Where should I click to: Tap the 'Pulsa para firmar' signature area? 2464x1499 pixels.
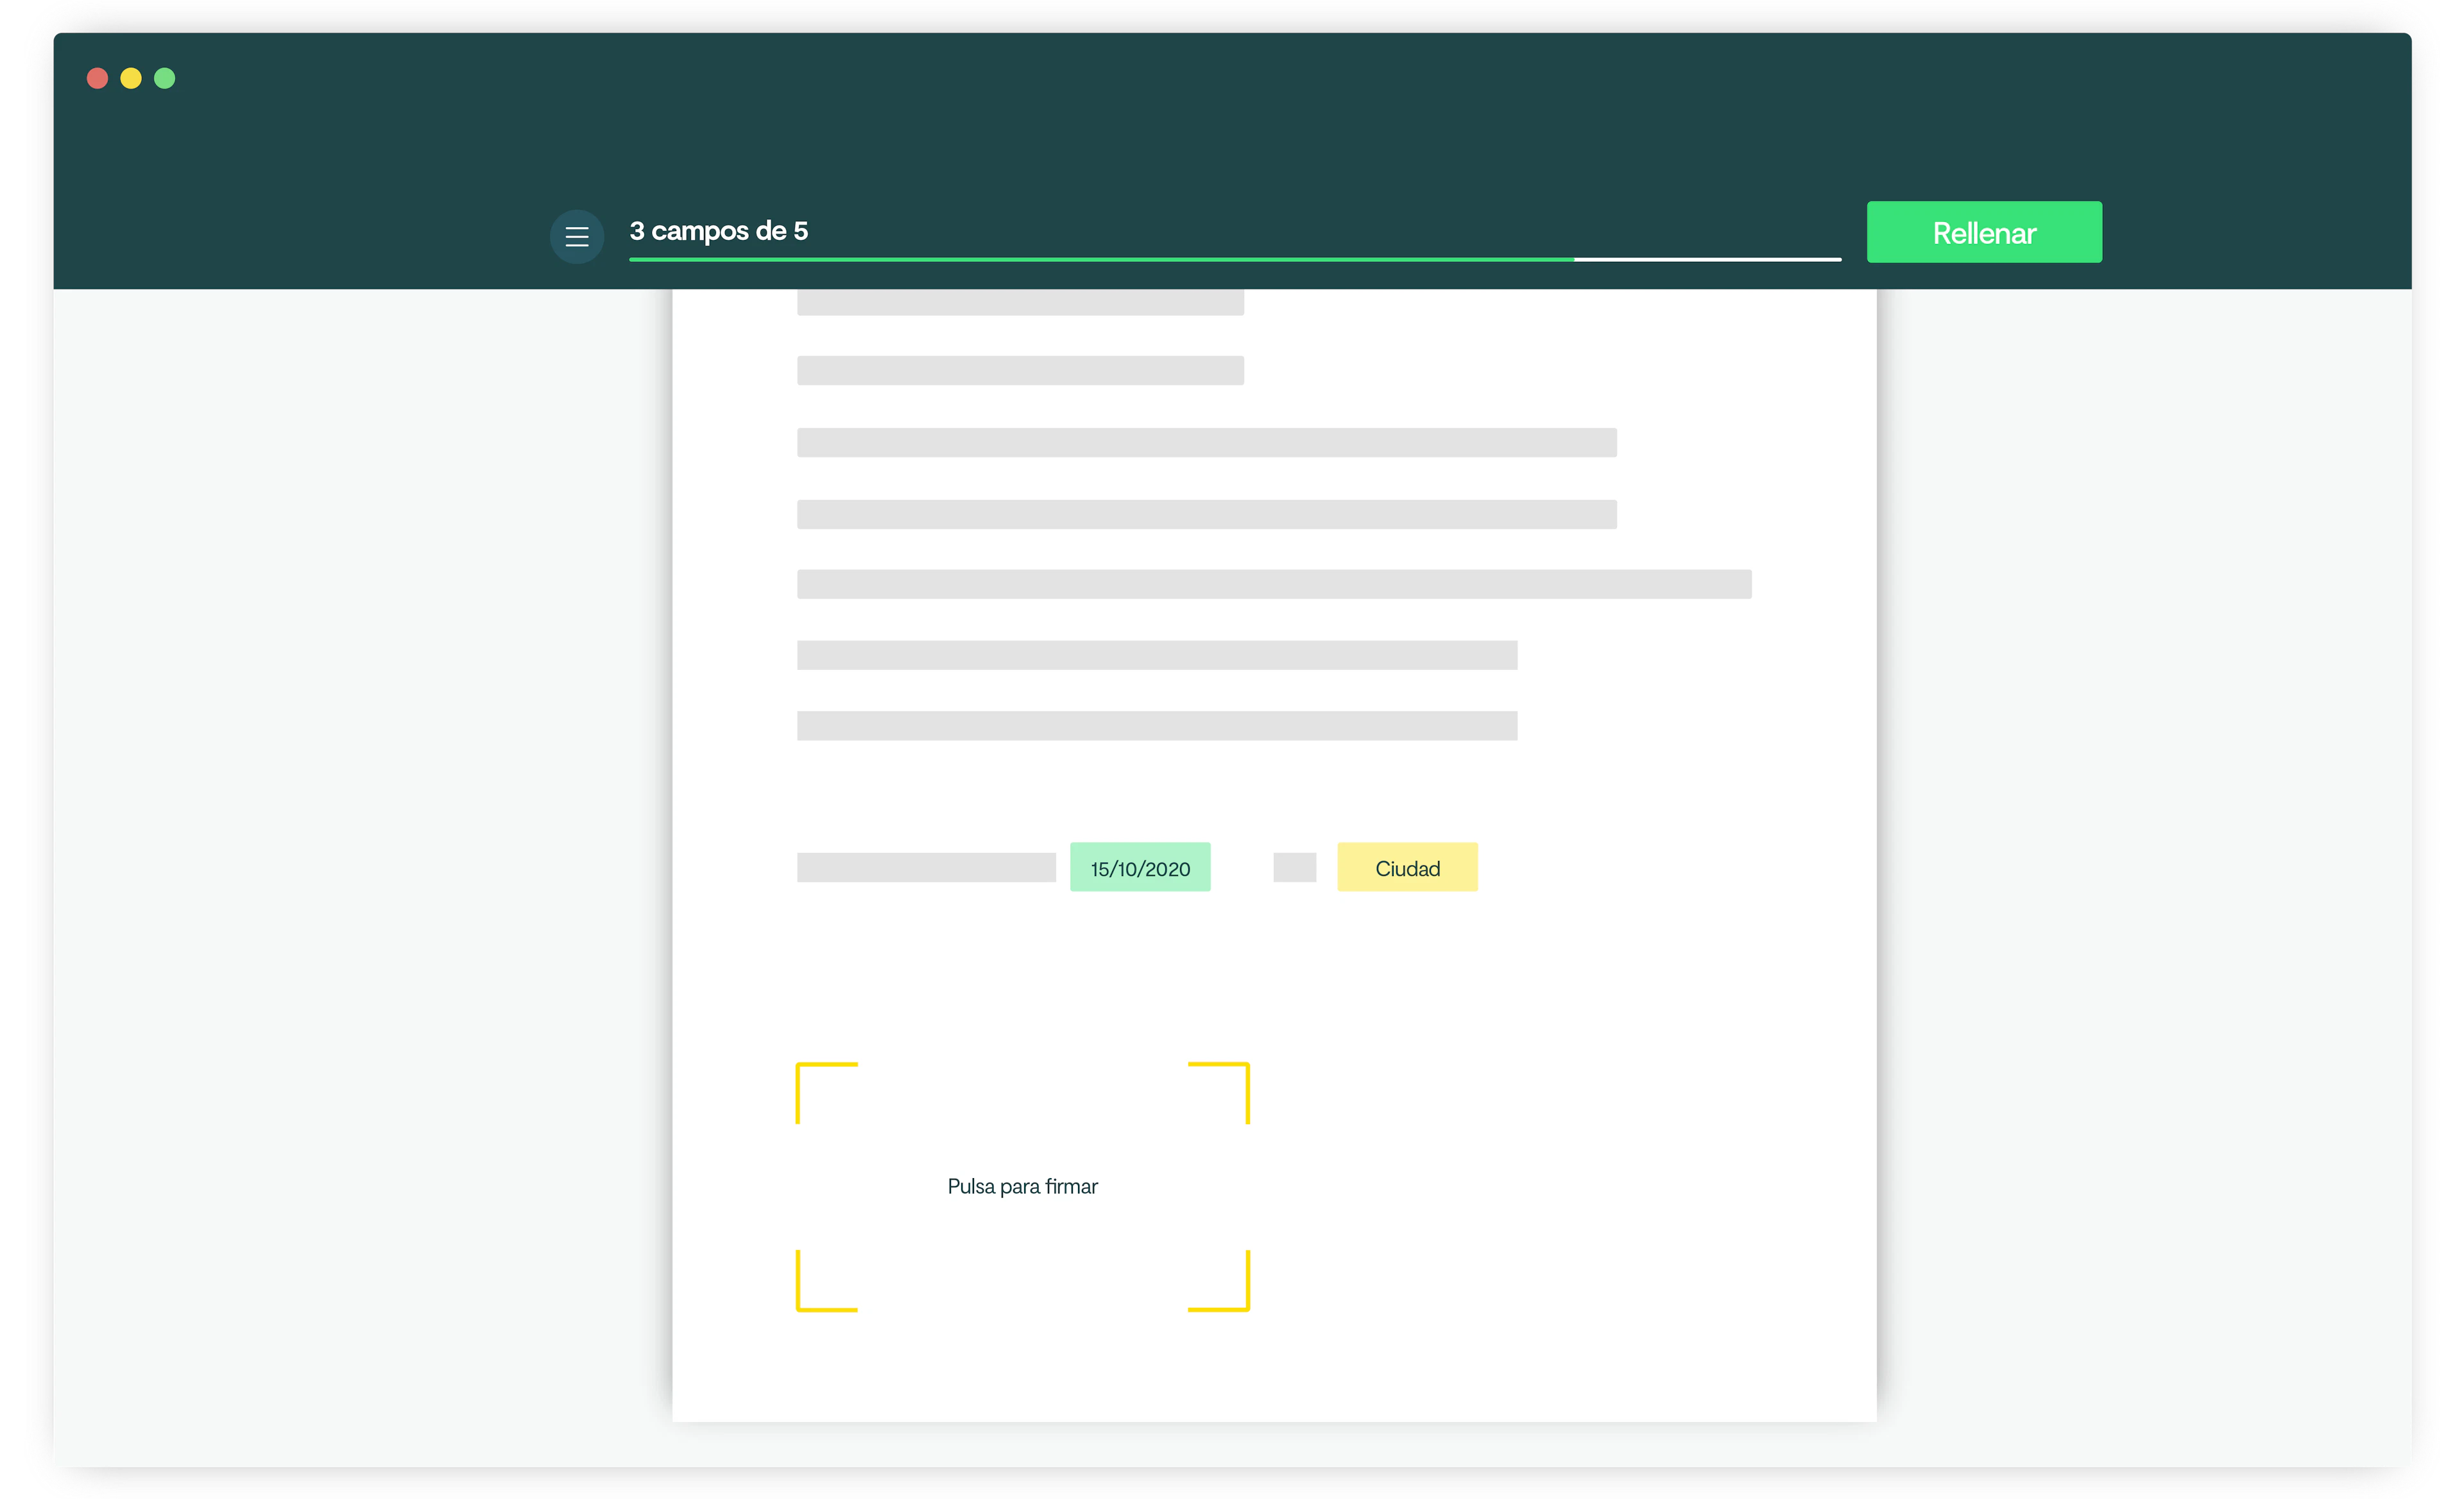click(x=1021, y=1186)
